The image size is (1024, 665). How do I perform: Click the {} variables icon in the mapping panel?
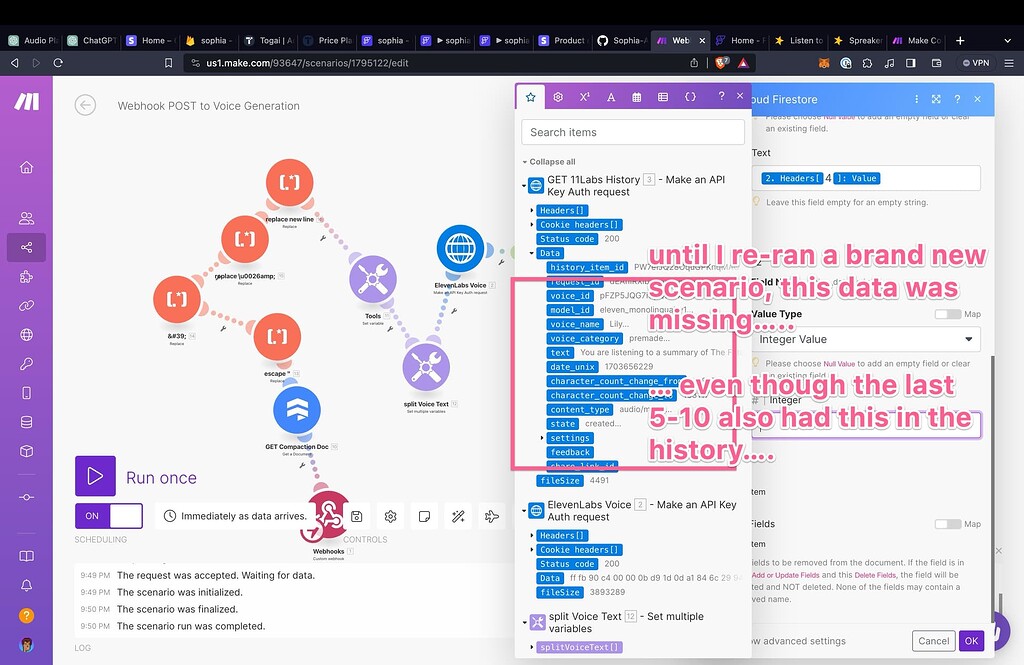(x=690, y=97)
